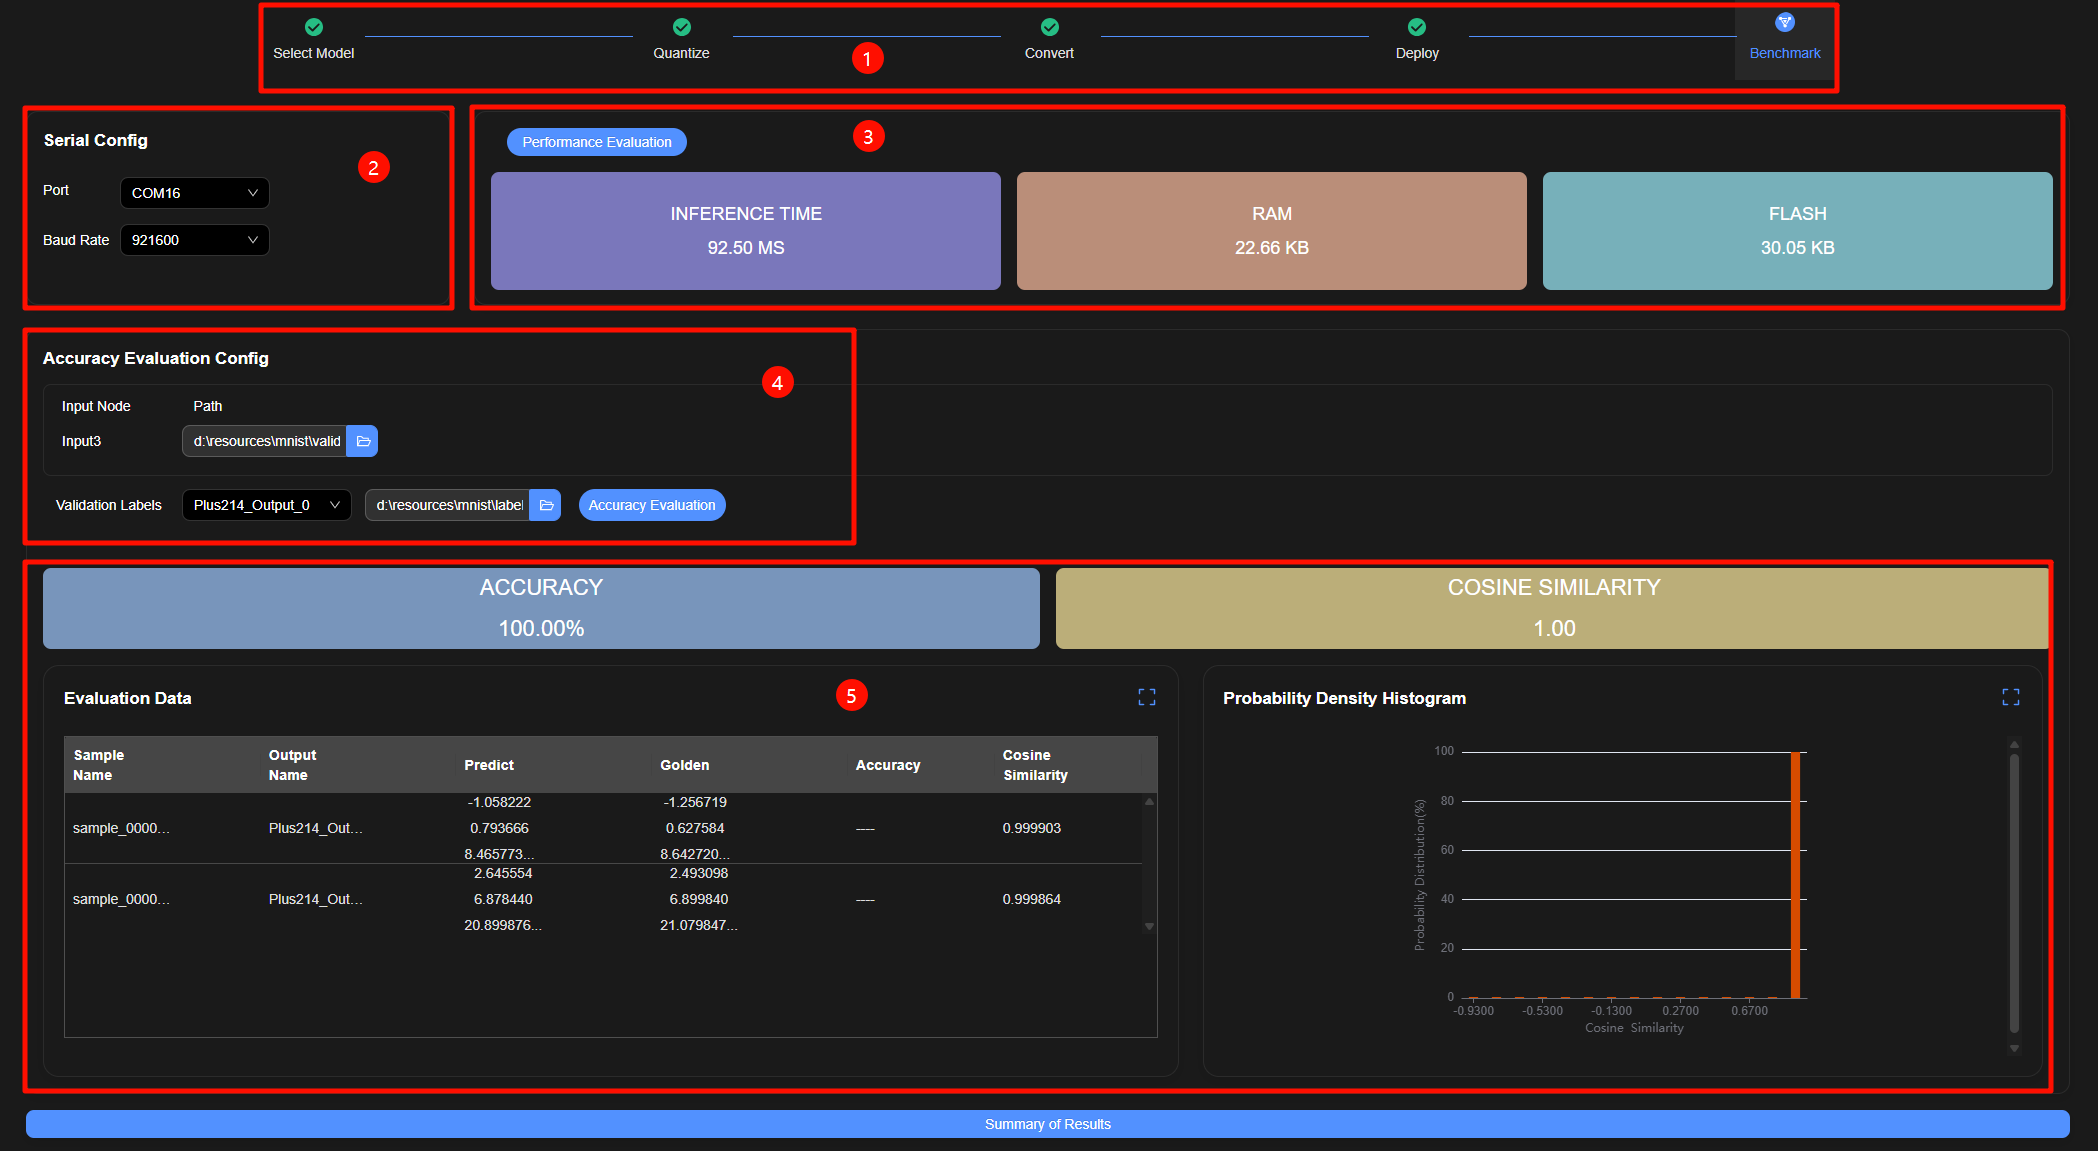Expand Probability Density Histogram to fullscreen
The height and width of the screenshot is (1151, 2098).
pyautogui.click(x=2011, y=697)
